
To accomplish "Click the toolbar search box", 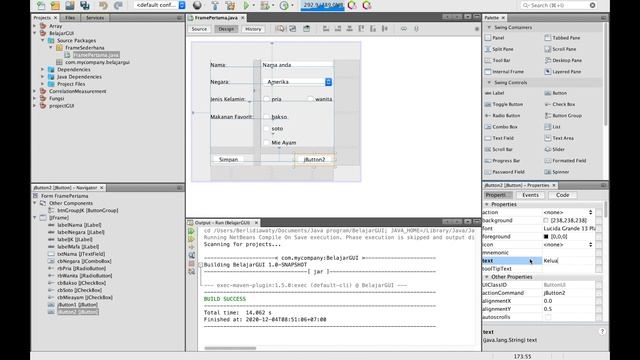I will 558,5.
